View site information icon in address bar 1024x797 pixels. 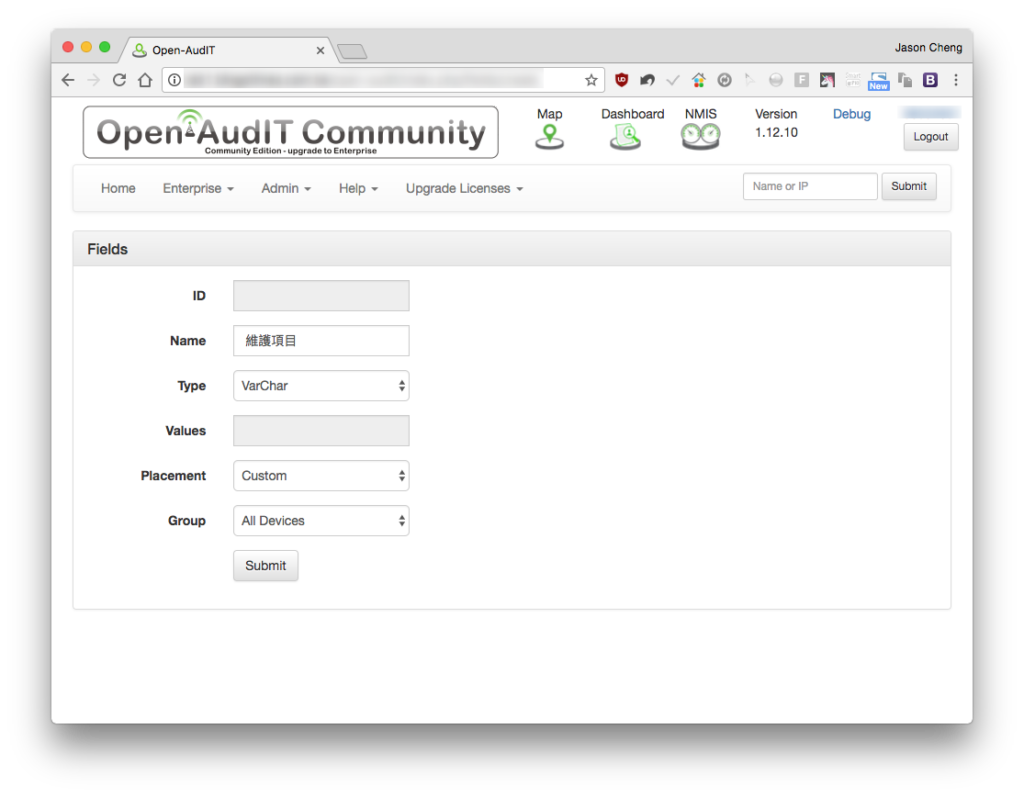pos(174,80)
